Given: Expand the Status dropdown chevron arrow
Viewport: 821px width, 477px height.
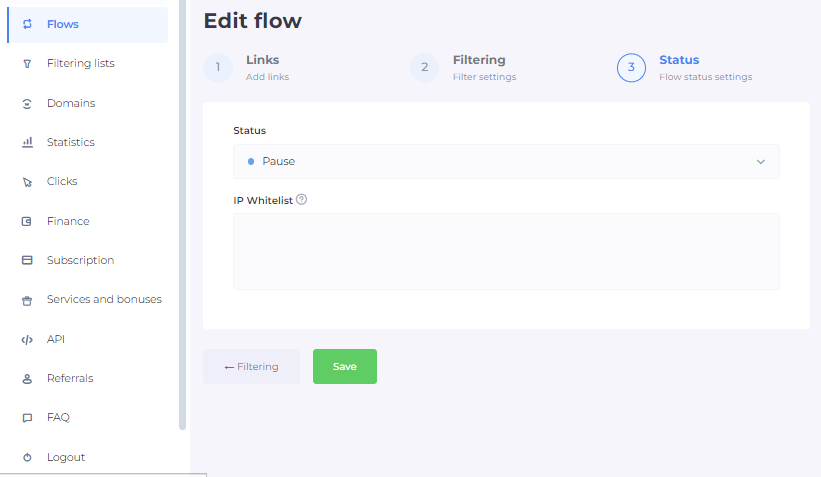Looking at the screenshot, I should 760,162.
